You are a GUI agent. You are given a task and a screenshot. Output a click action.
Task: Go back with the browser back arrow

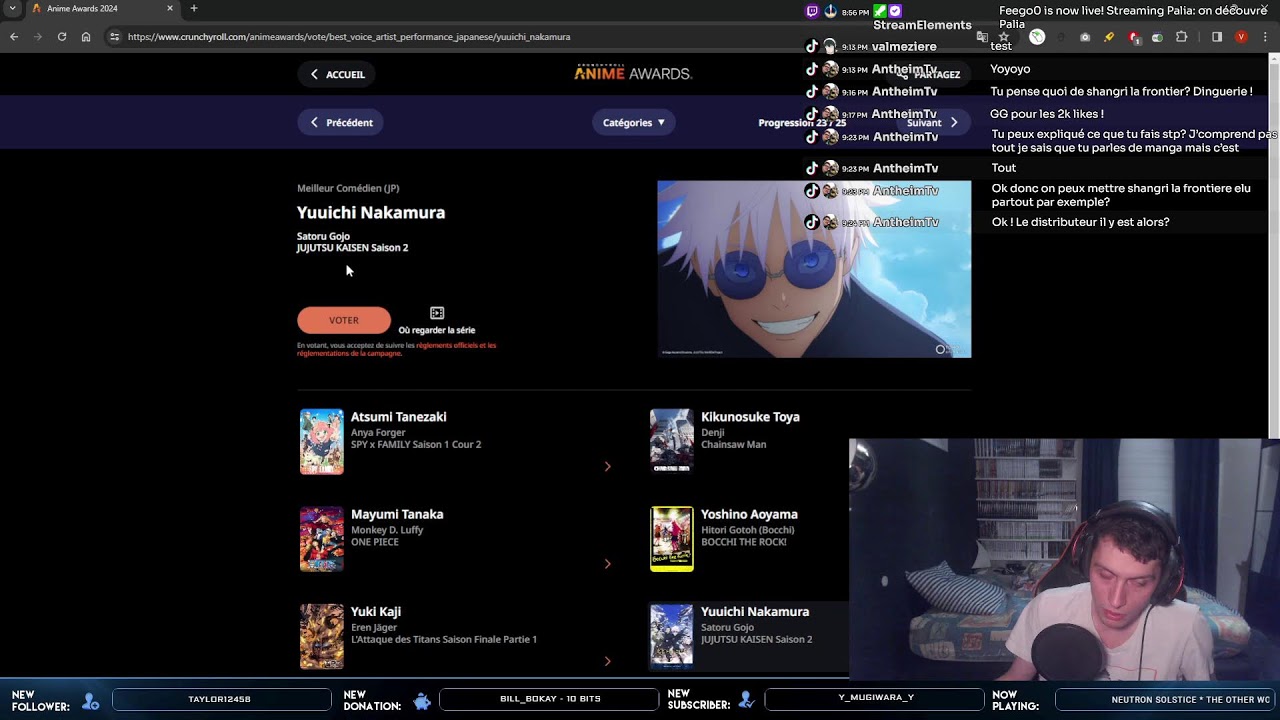coord(14,37)
